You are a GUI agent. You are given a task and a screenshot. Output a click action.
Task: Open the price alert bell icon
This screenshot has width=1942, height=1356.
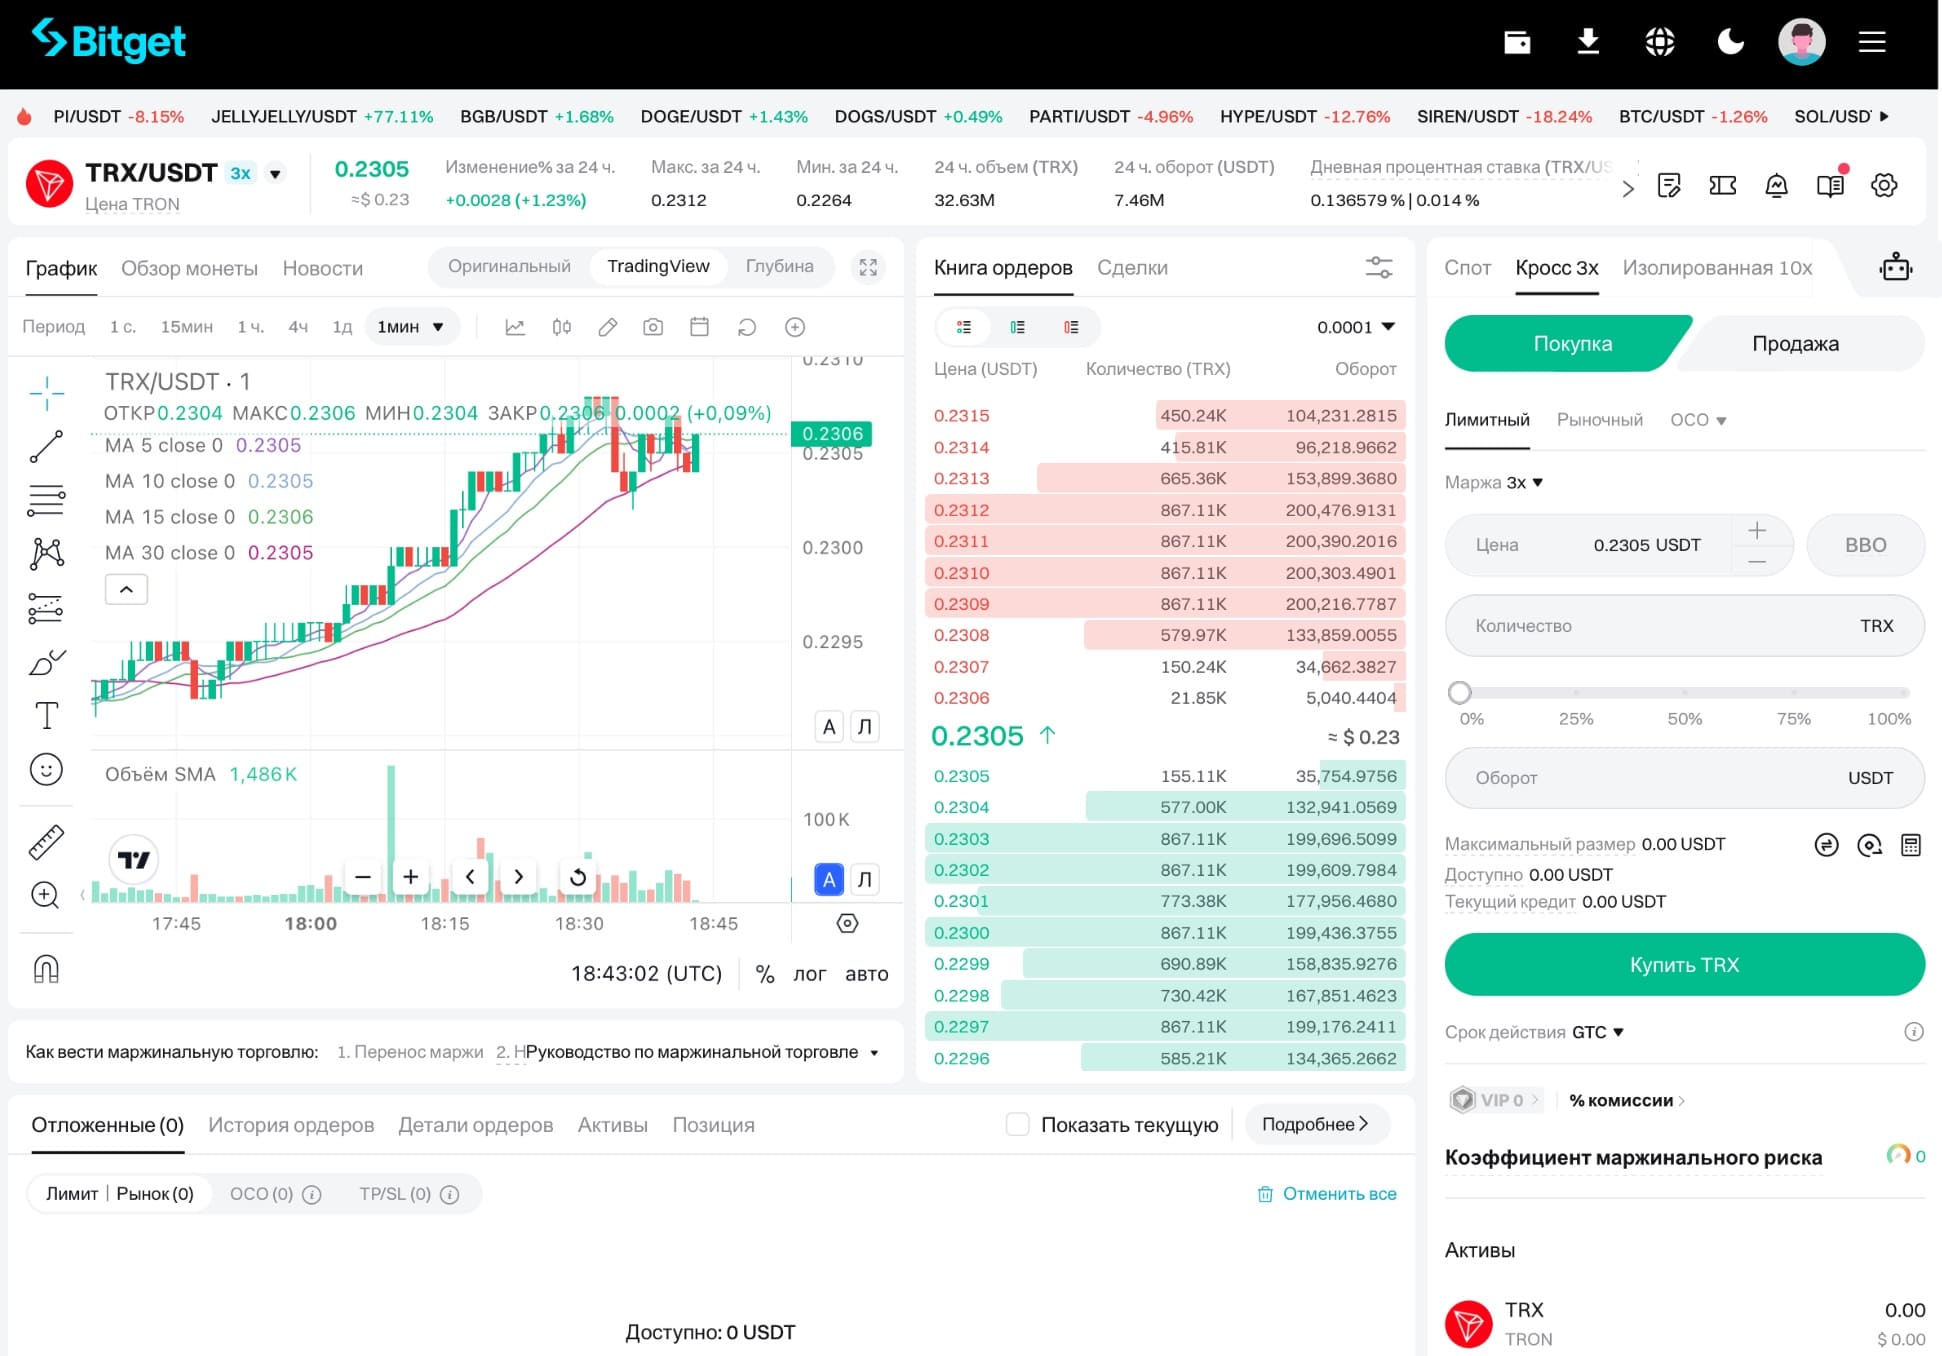coord(1776,185)
